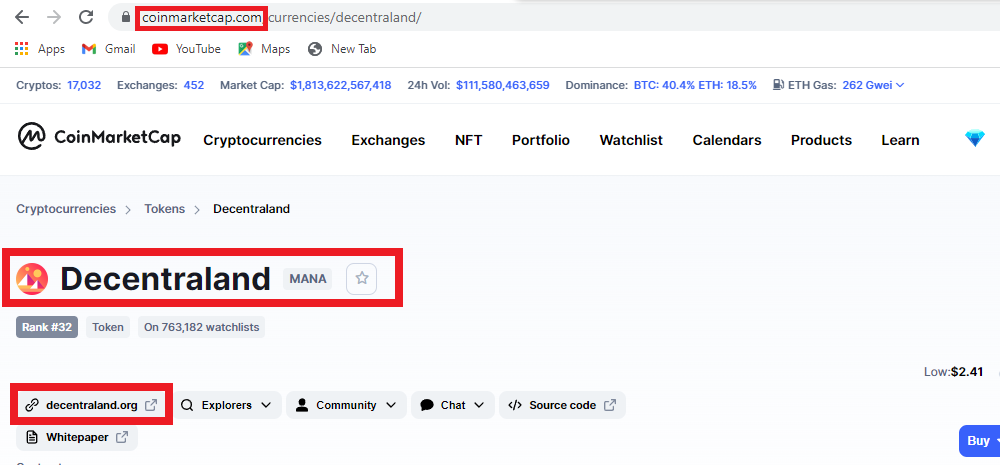Click the Decentraland heading text
The height and width of the screenshot is (465, 1000).
165,279
